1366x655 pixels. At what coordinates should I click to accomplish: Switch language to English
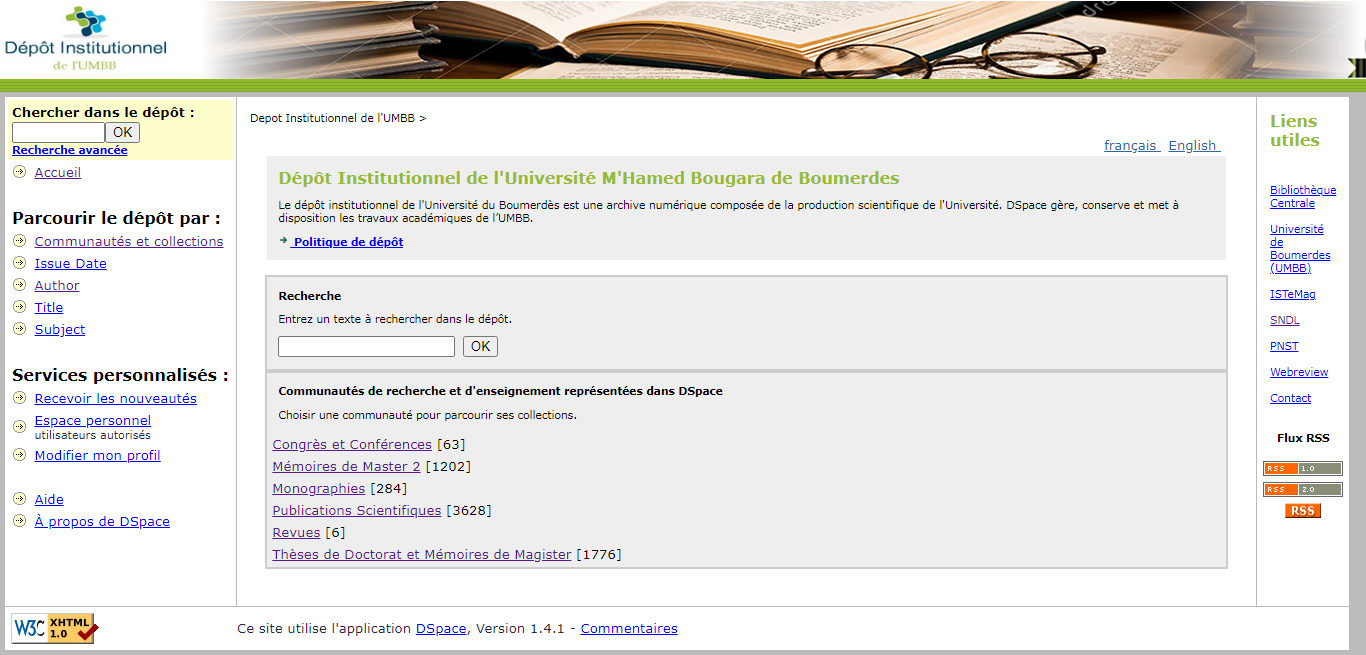1193,145
